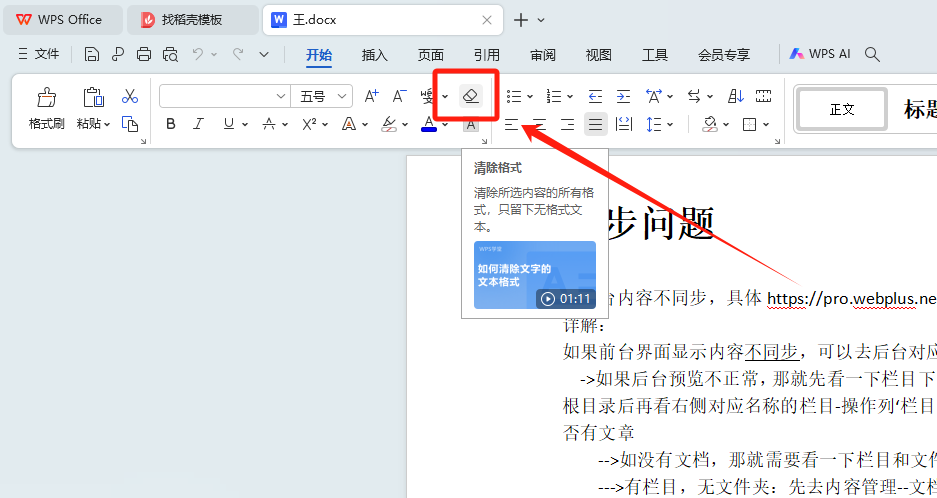Toggle Italic formatting
Viewport: 937px width, 498px height.
tap(198, 124)
